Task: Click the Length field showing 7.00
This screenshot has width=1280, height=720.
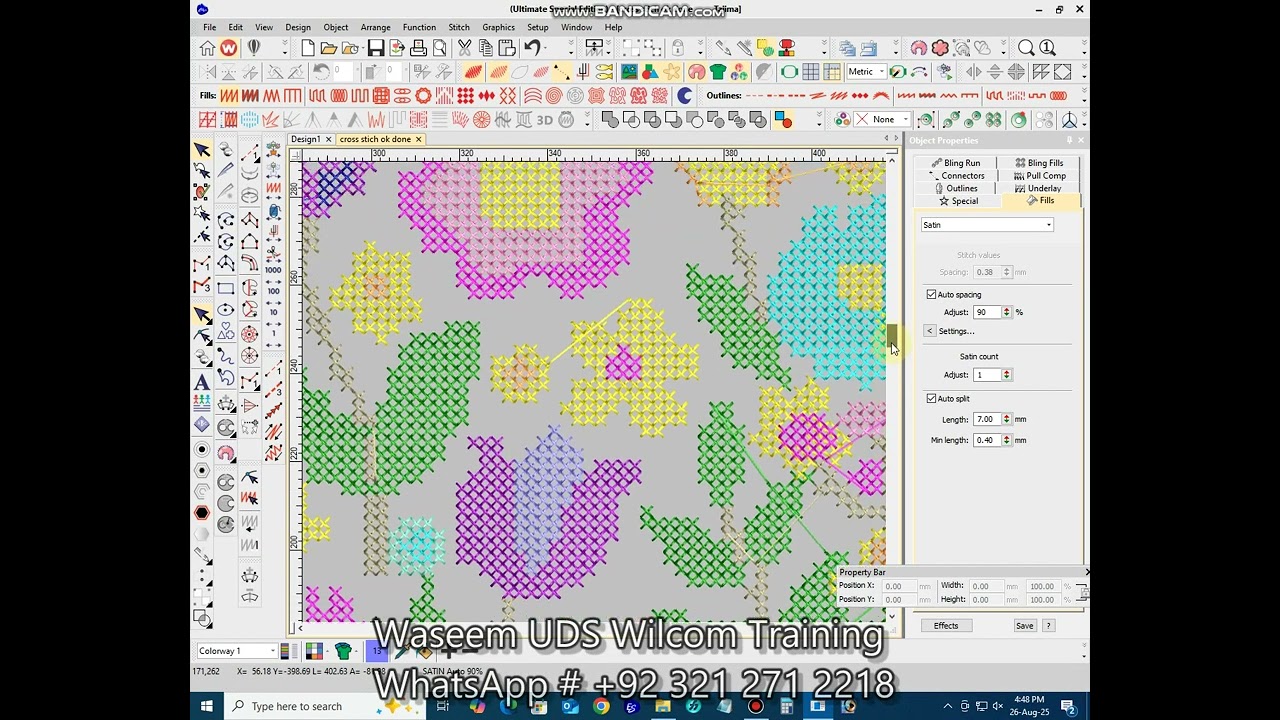Action: (987, 420)
